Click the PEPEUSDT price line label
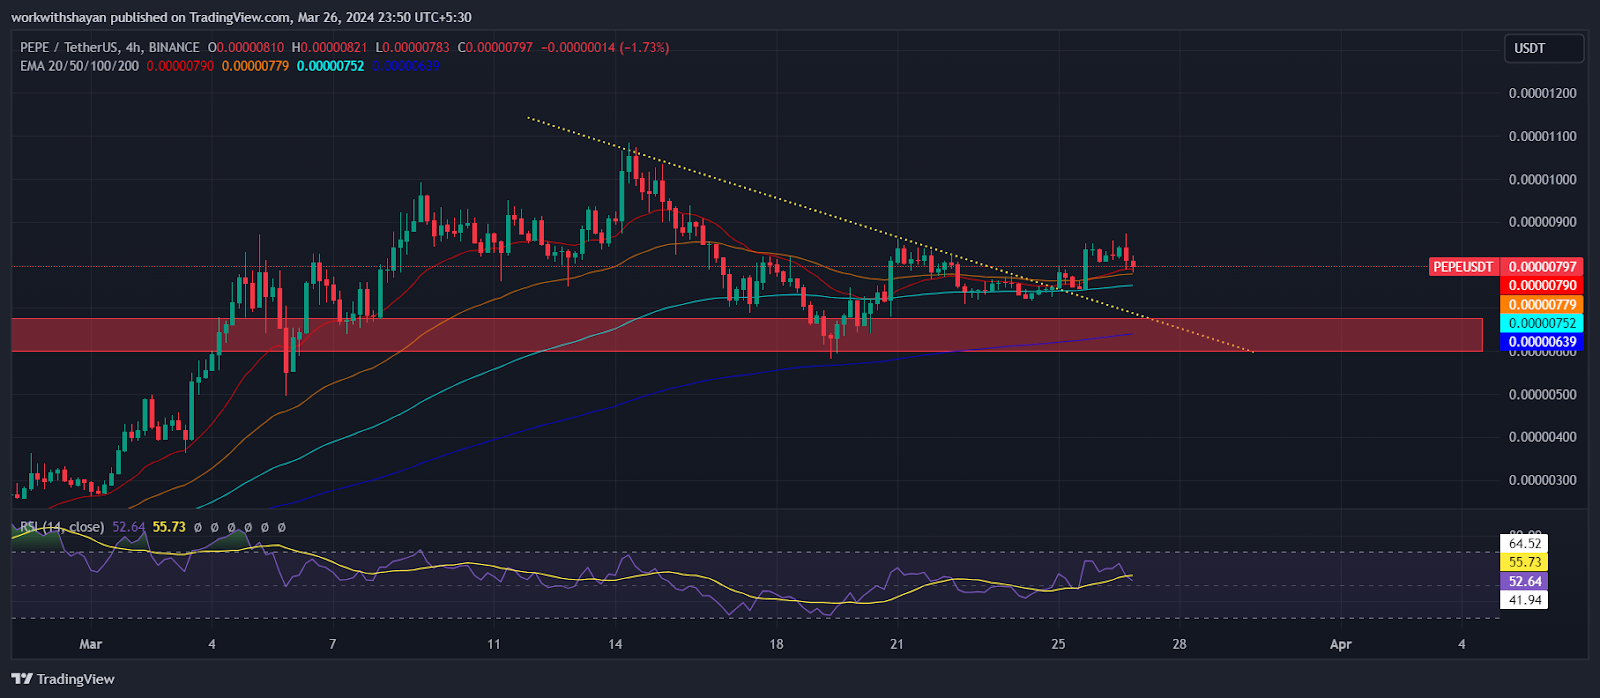The image size is (1600, 698). (1463, 267)
